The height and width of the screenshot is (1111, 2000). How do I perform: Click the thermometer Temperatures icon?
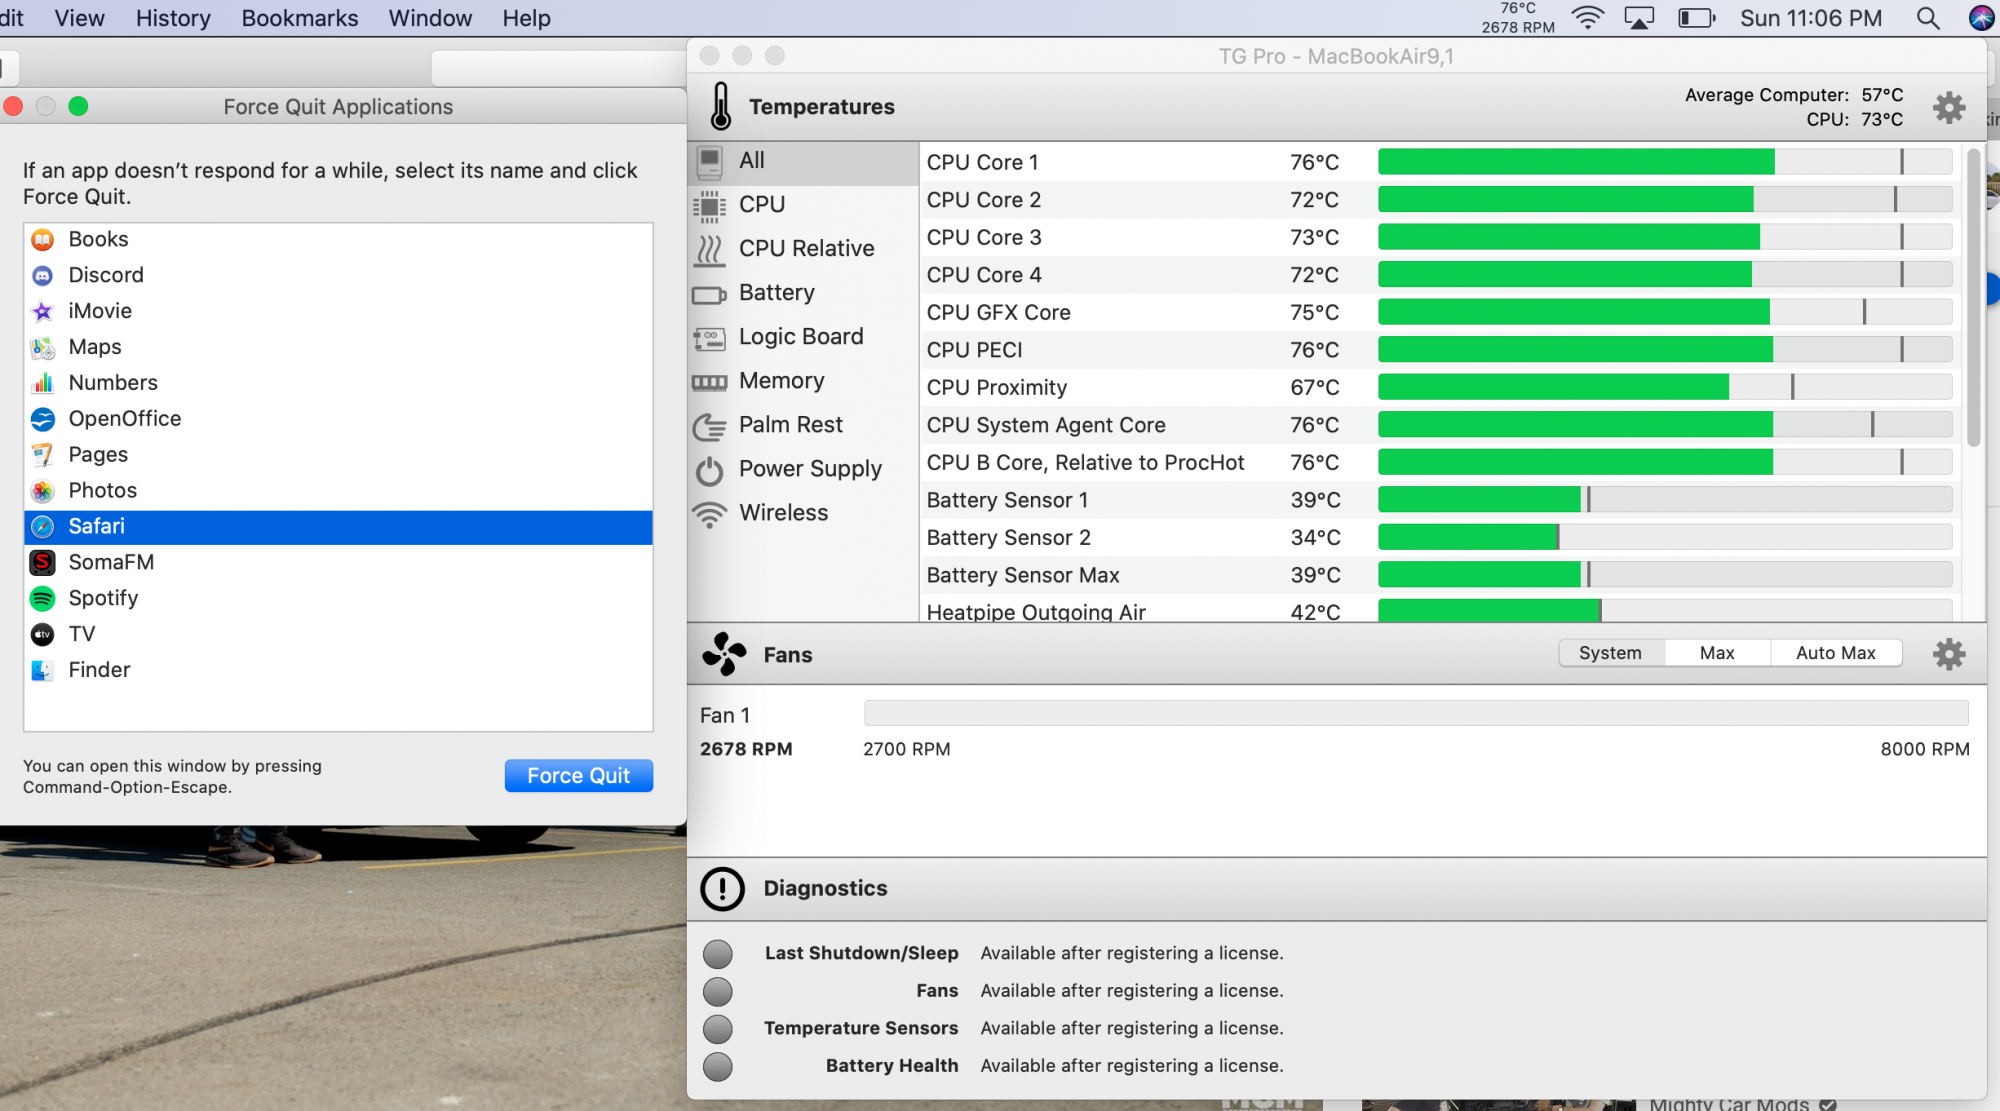pos(720,106)
